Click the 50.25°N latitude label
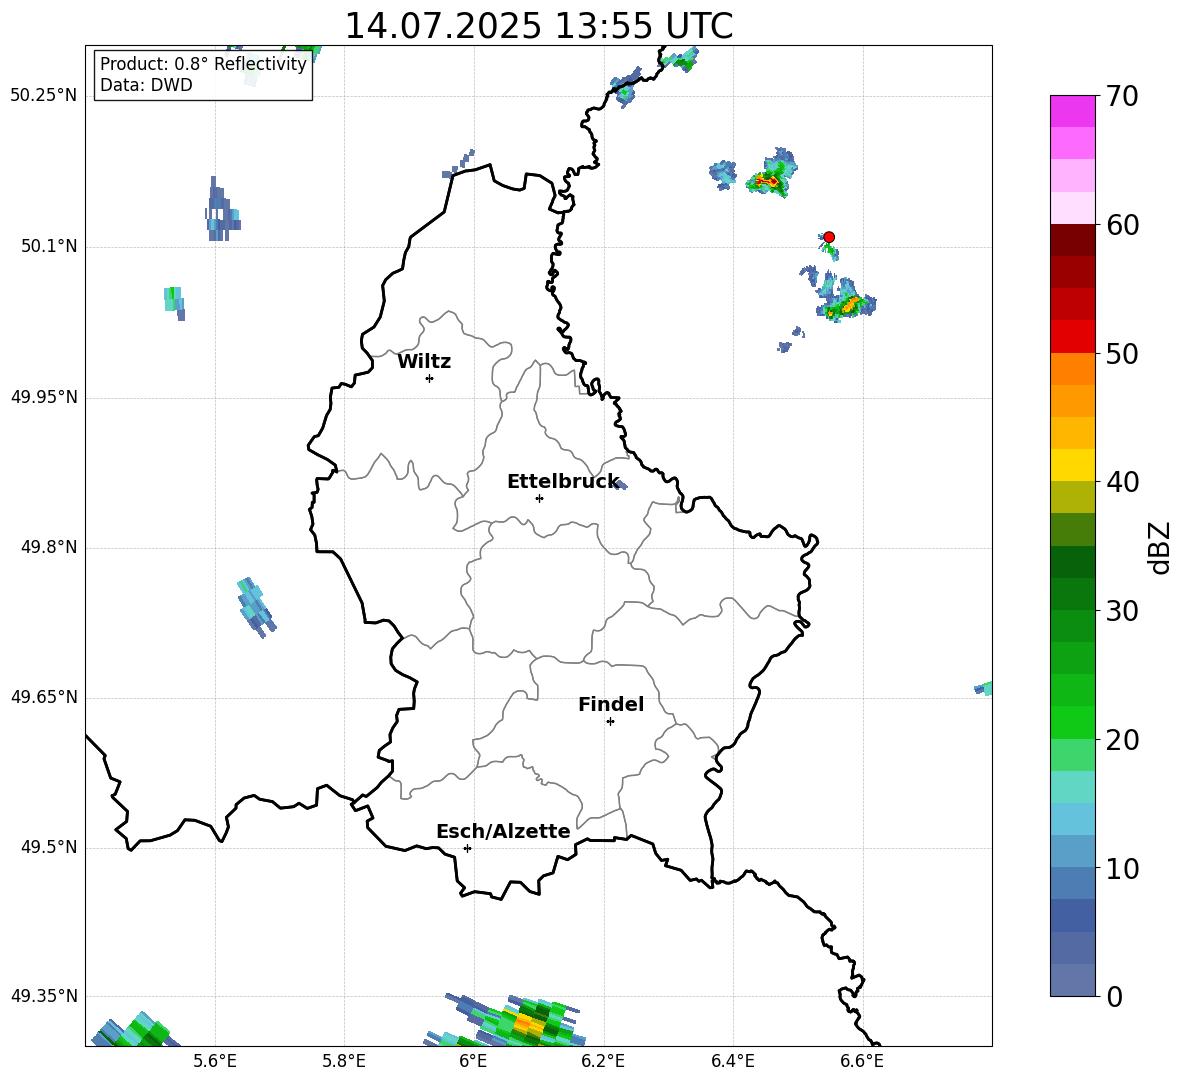This screenshot has width=1184, height=1081. coord(44,96)
